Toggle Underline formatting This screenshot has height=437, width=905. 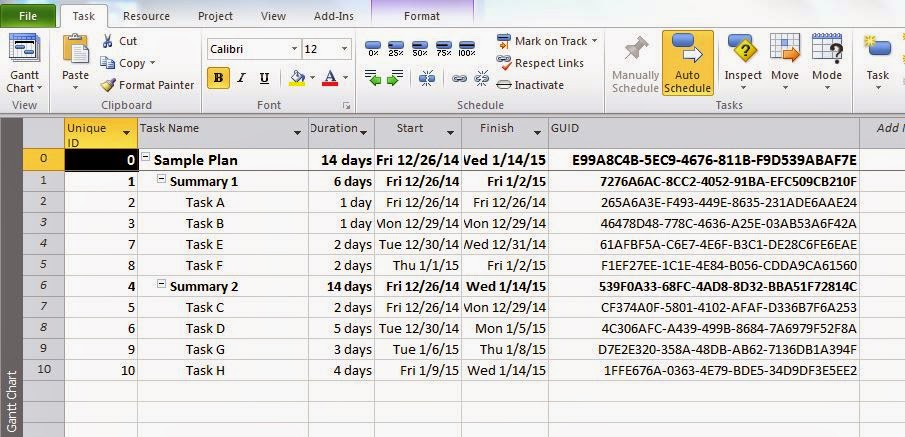tap(264, 78)
